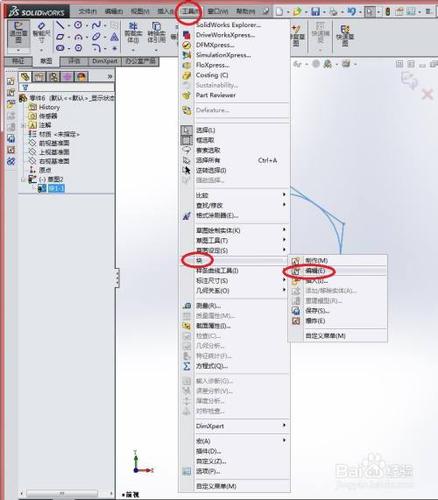Click the Sketch Fillet tool icon

click(96, 48)
